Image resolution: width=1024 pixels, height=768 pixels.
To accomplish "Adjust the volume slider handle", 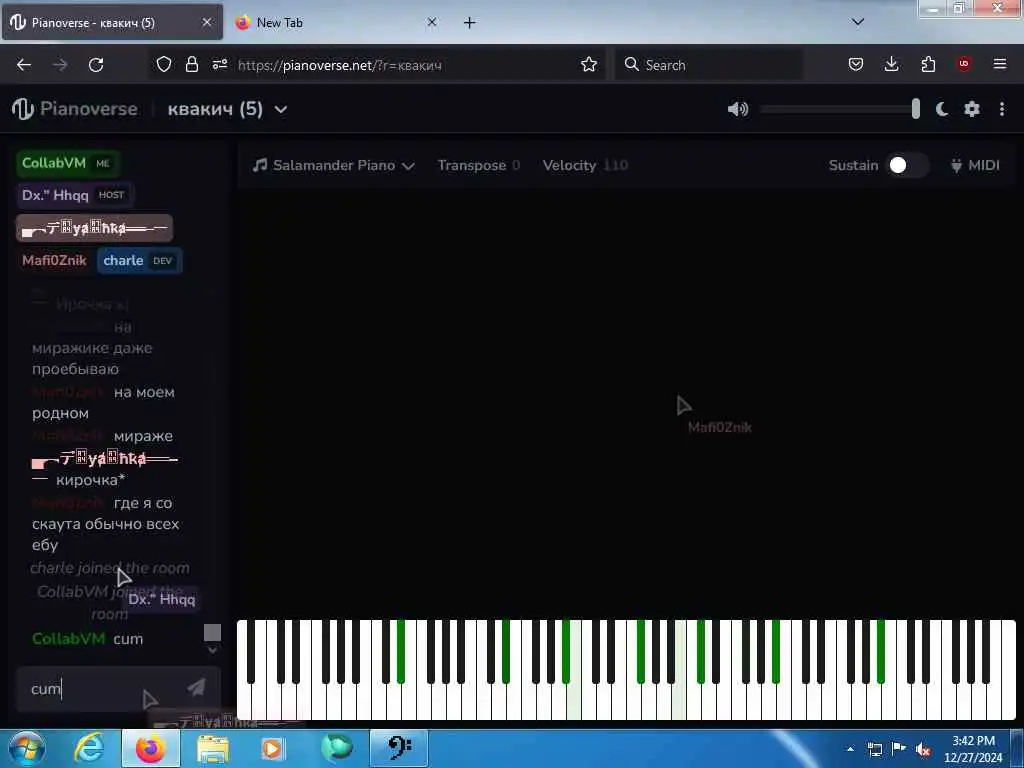I will (916, 109).
